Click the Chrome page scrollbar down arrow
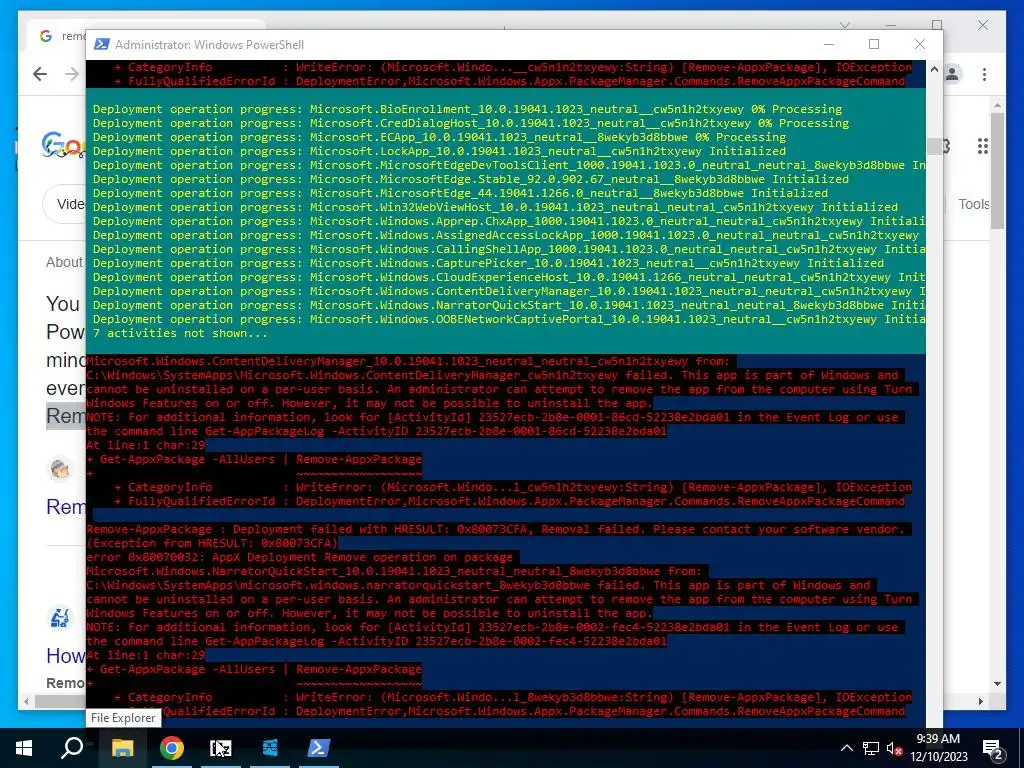 click(x=997, y=683)
